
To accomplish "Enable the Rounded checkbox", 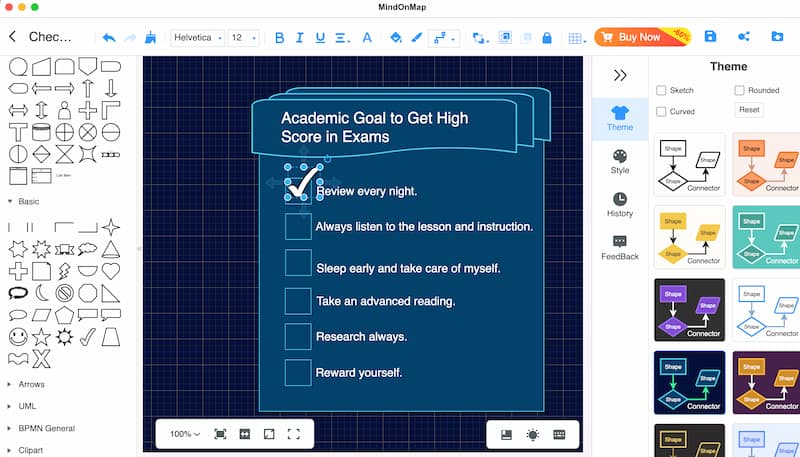I will pos(739,90).
